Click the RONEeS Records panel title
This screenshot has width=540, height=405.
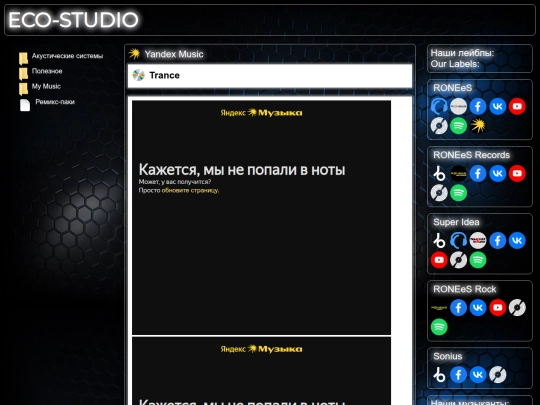[471, 155]
